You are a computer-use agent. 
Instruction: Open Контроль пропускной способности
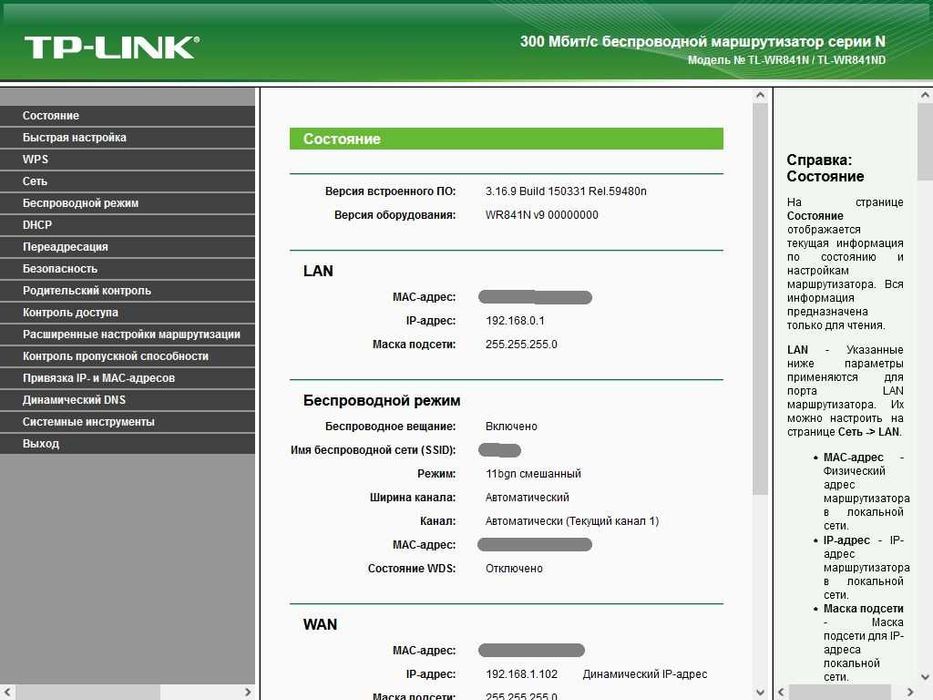(127, 356)
